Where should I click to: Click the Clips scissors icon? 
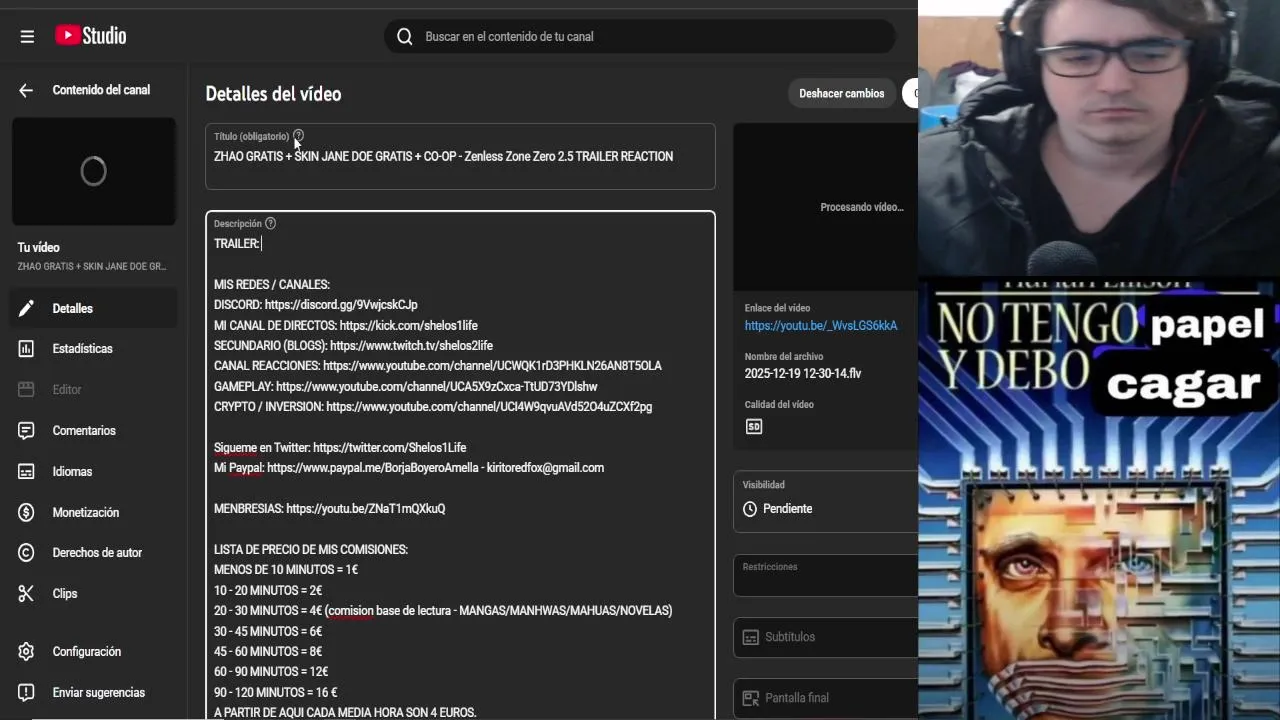(x=27, y=593)
